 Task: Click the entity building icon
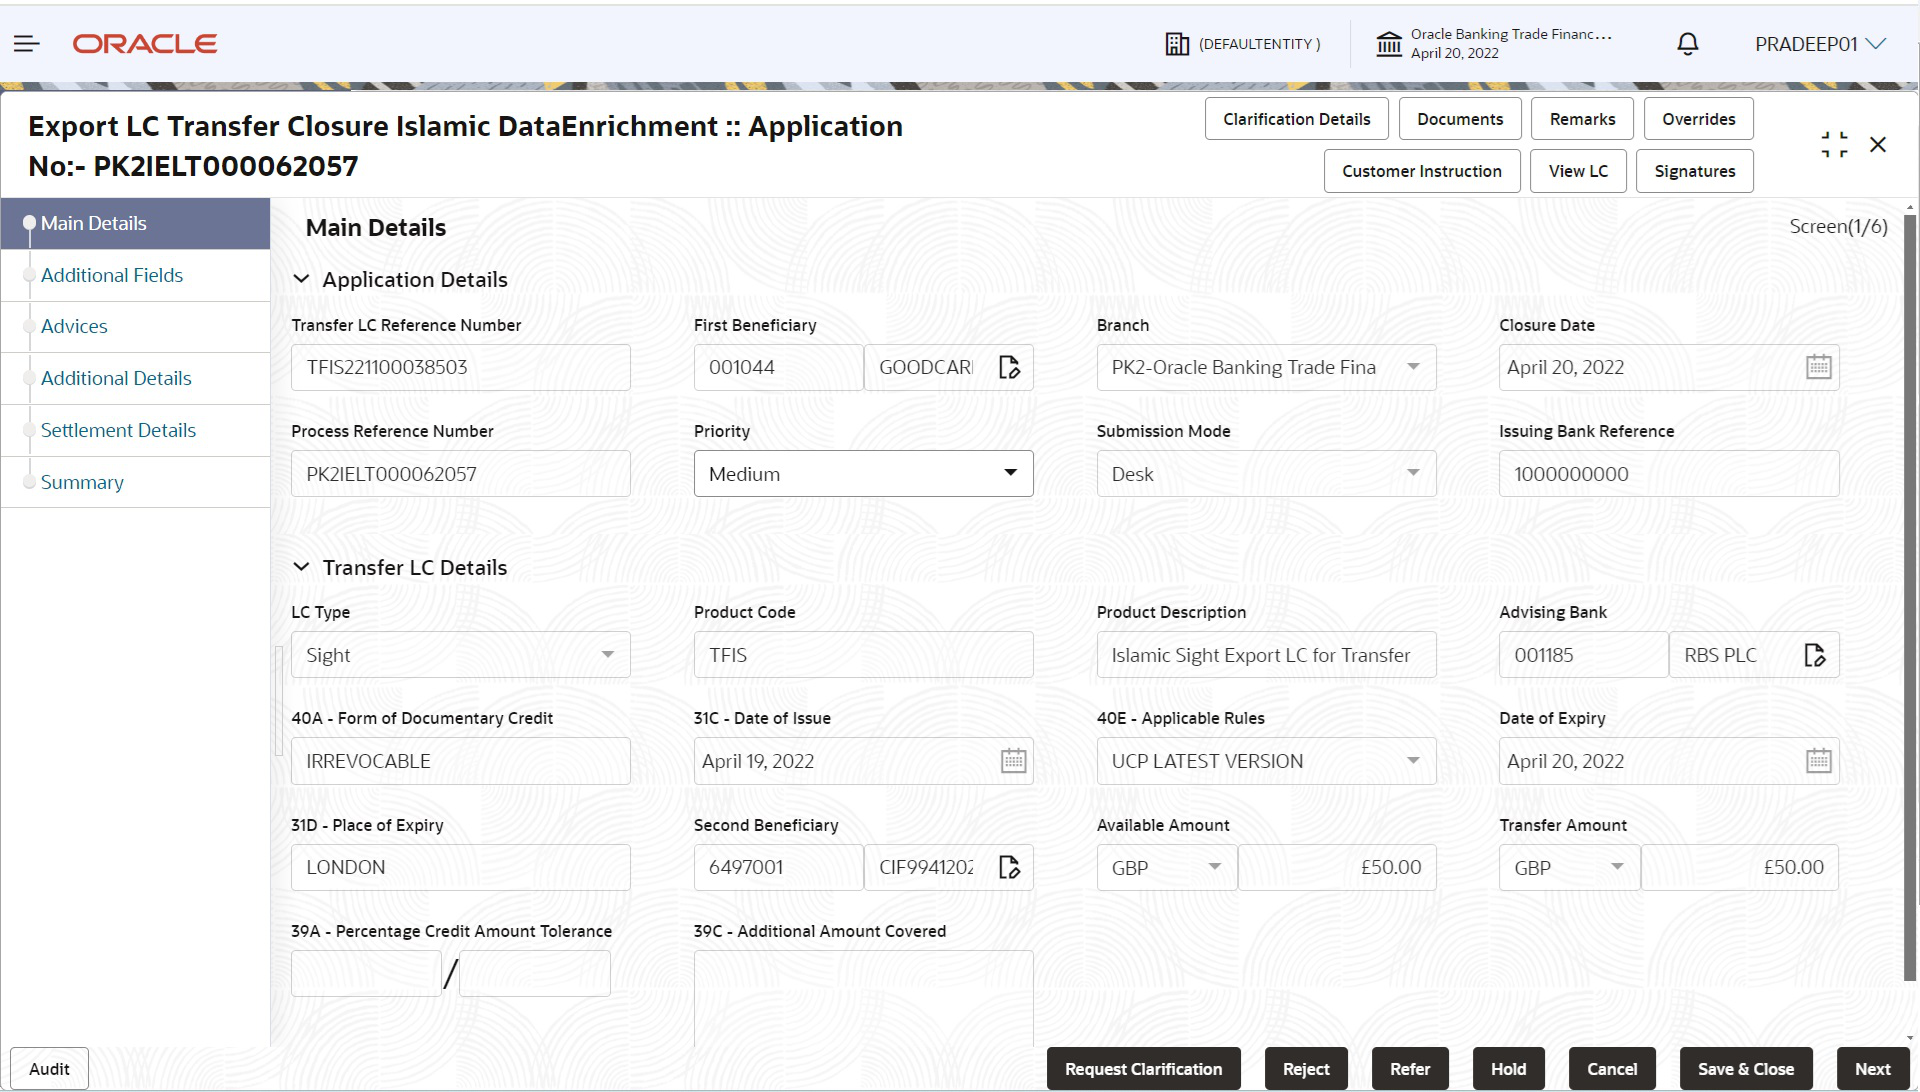pos(1177,44)
